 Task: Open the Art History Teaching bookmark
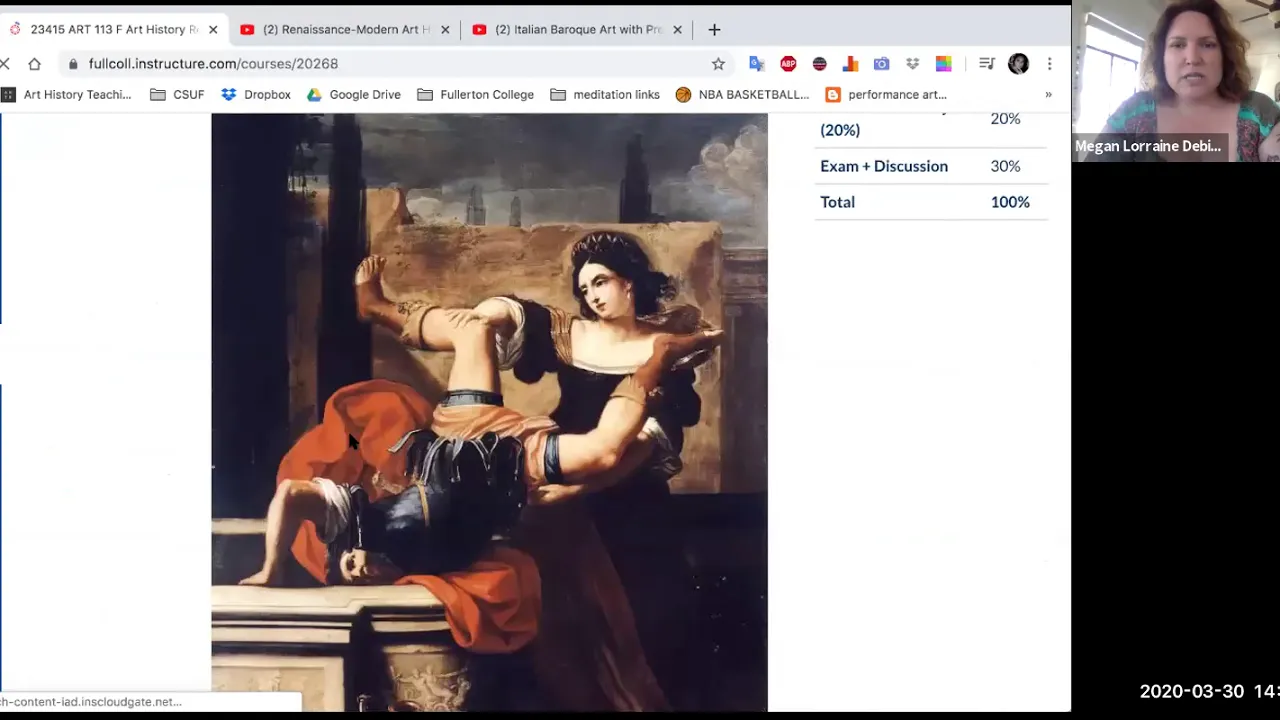coord(77,95)
